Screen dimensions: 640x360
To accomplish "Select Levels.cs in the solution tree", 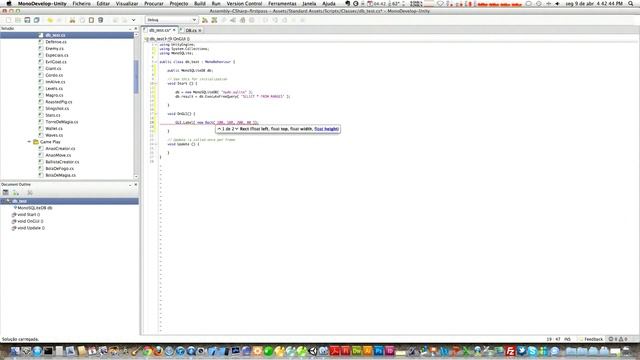I will tap(54, 89).
